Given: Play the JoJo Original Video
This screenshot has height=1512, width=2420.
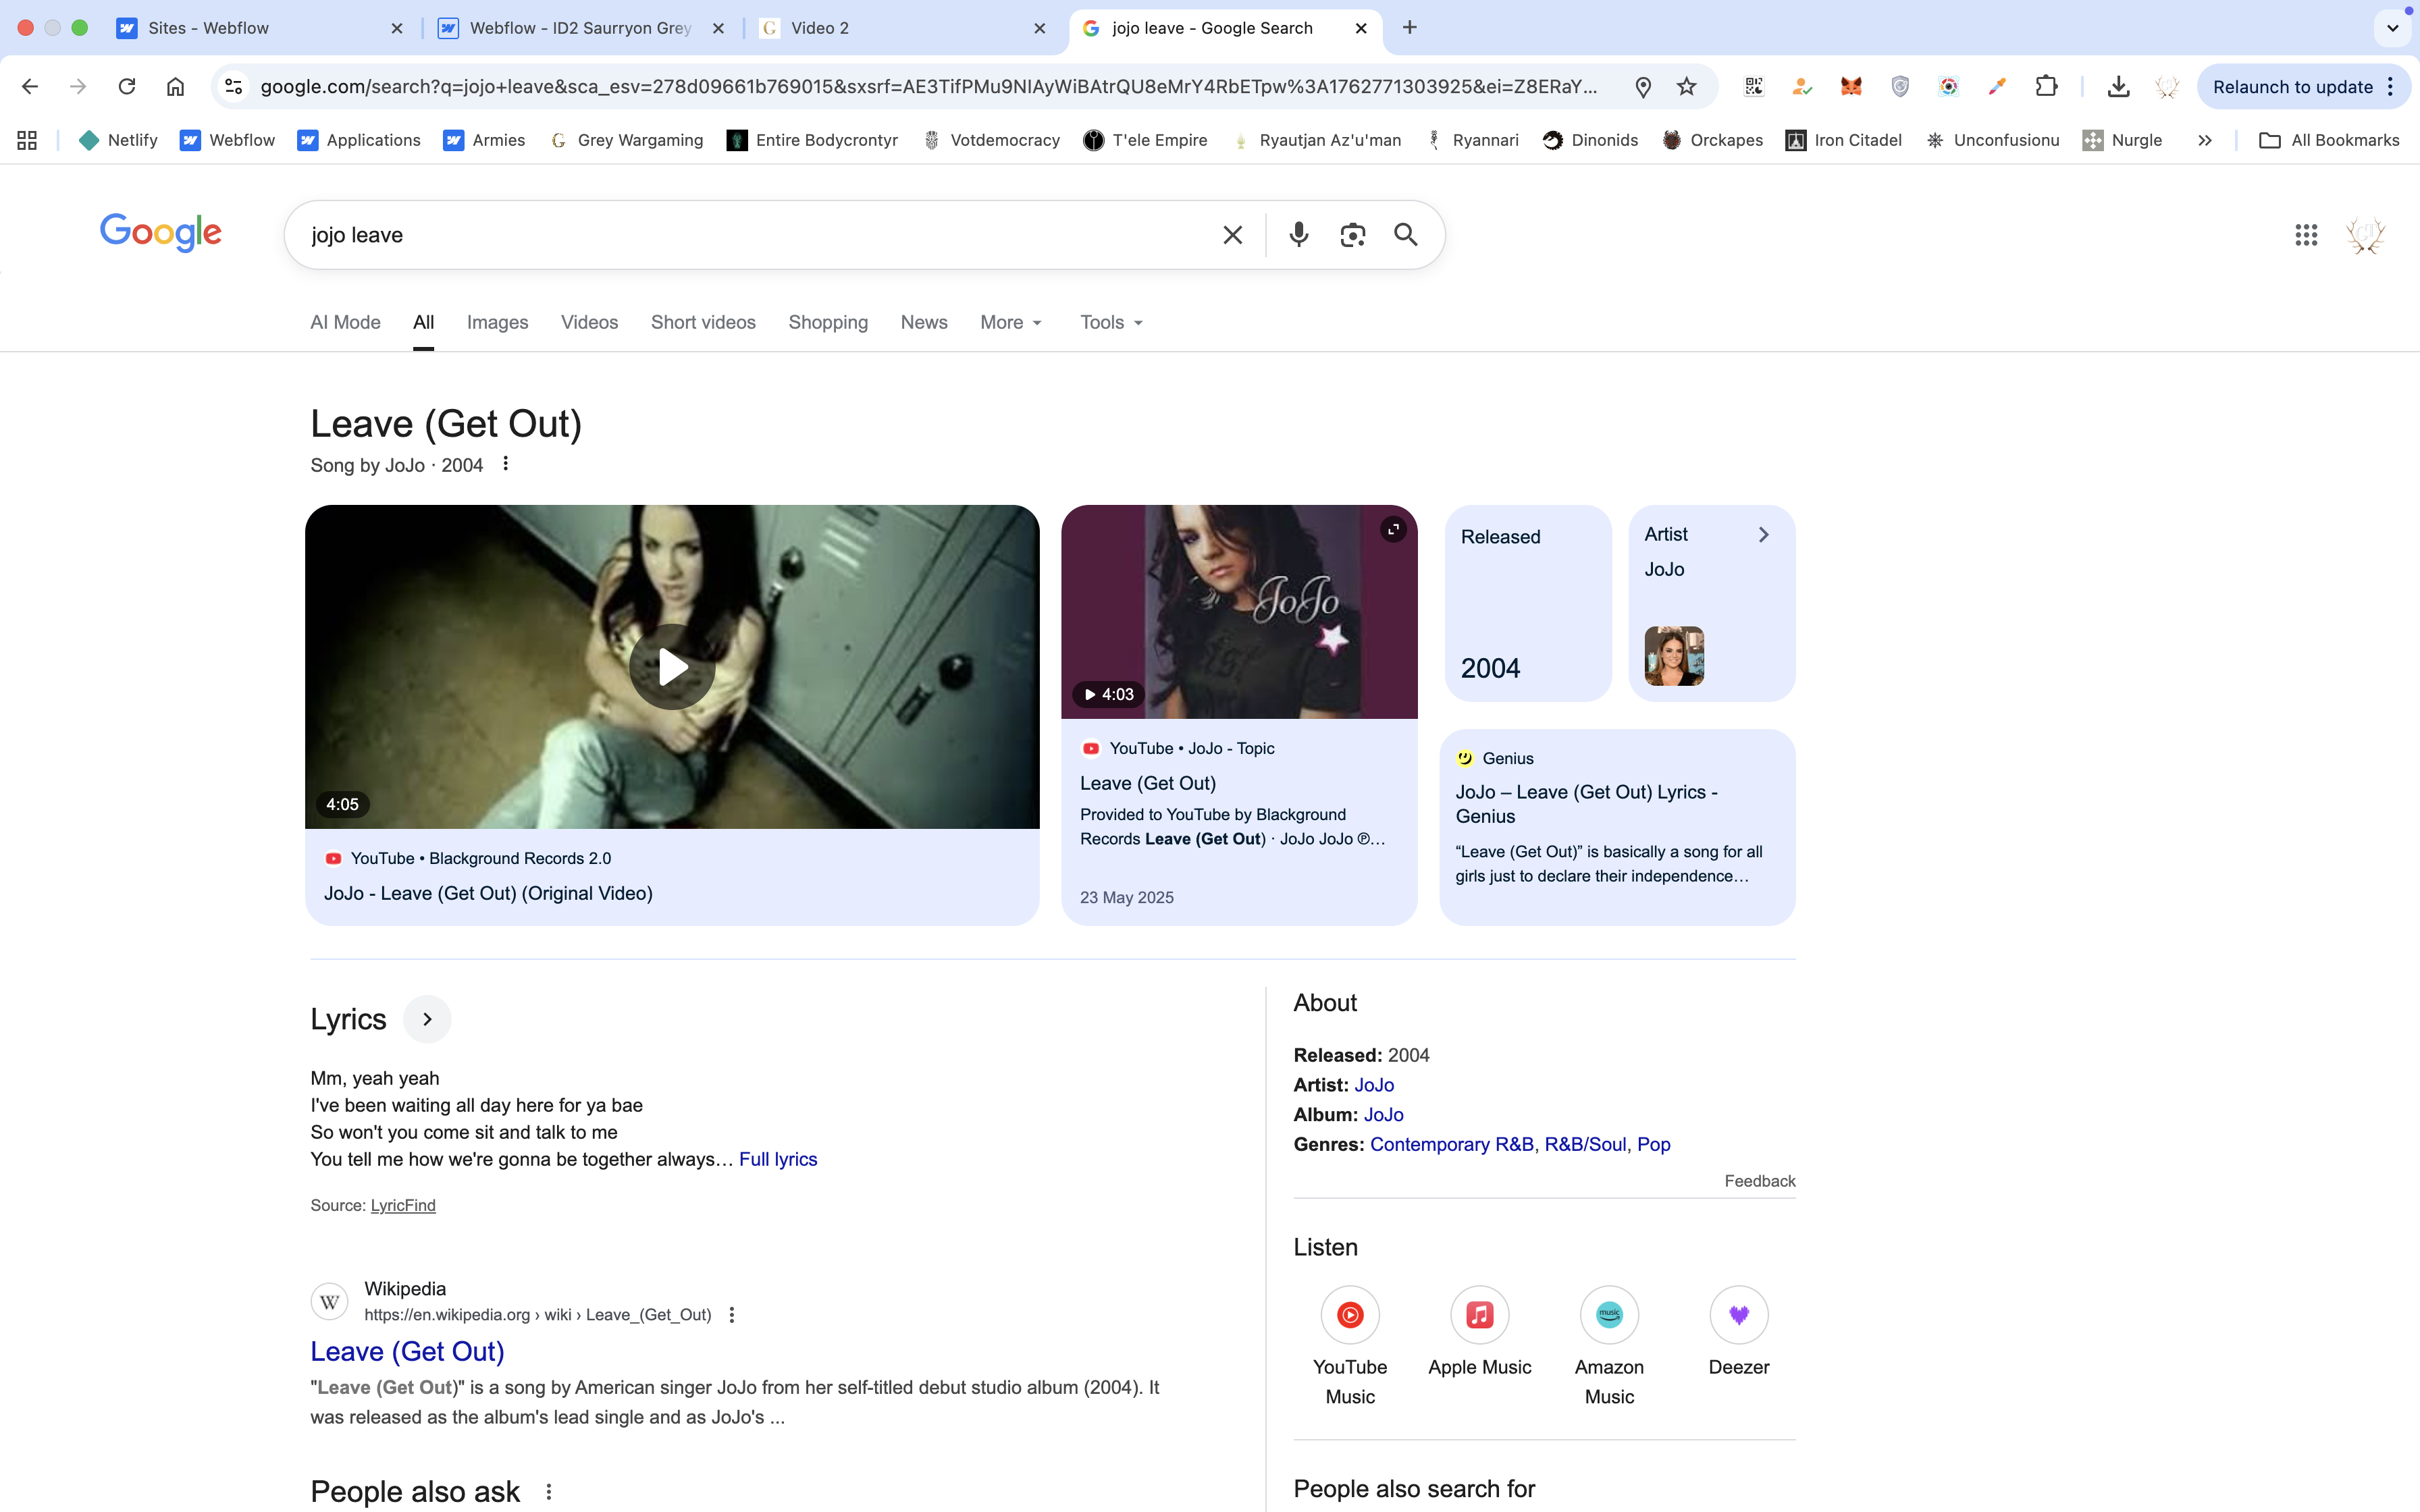Looking at the screenshot, I should (672, 667).
